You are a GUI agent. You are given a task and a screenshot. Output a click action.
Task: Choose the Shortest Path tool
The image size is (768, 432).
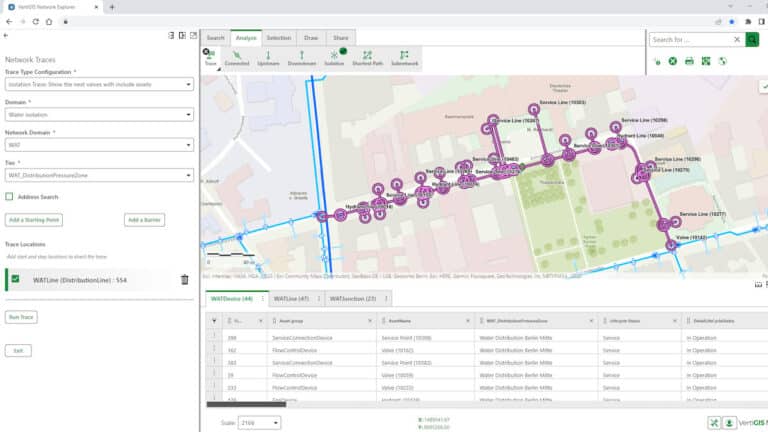click(x=368, y=57)
